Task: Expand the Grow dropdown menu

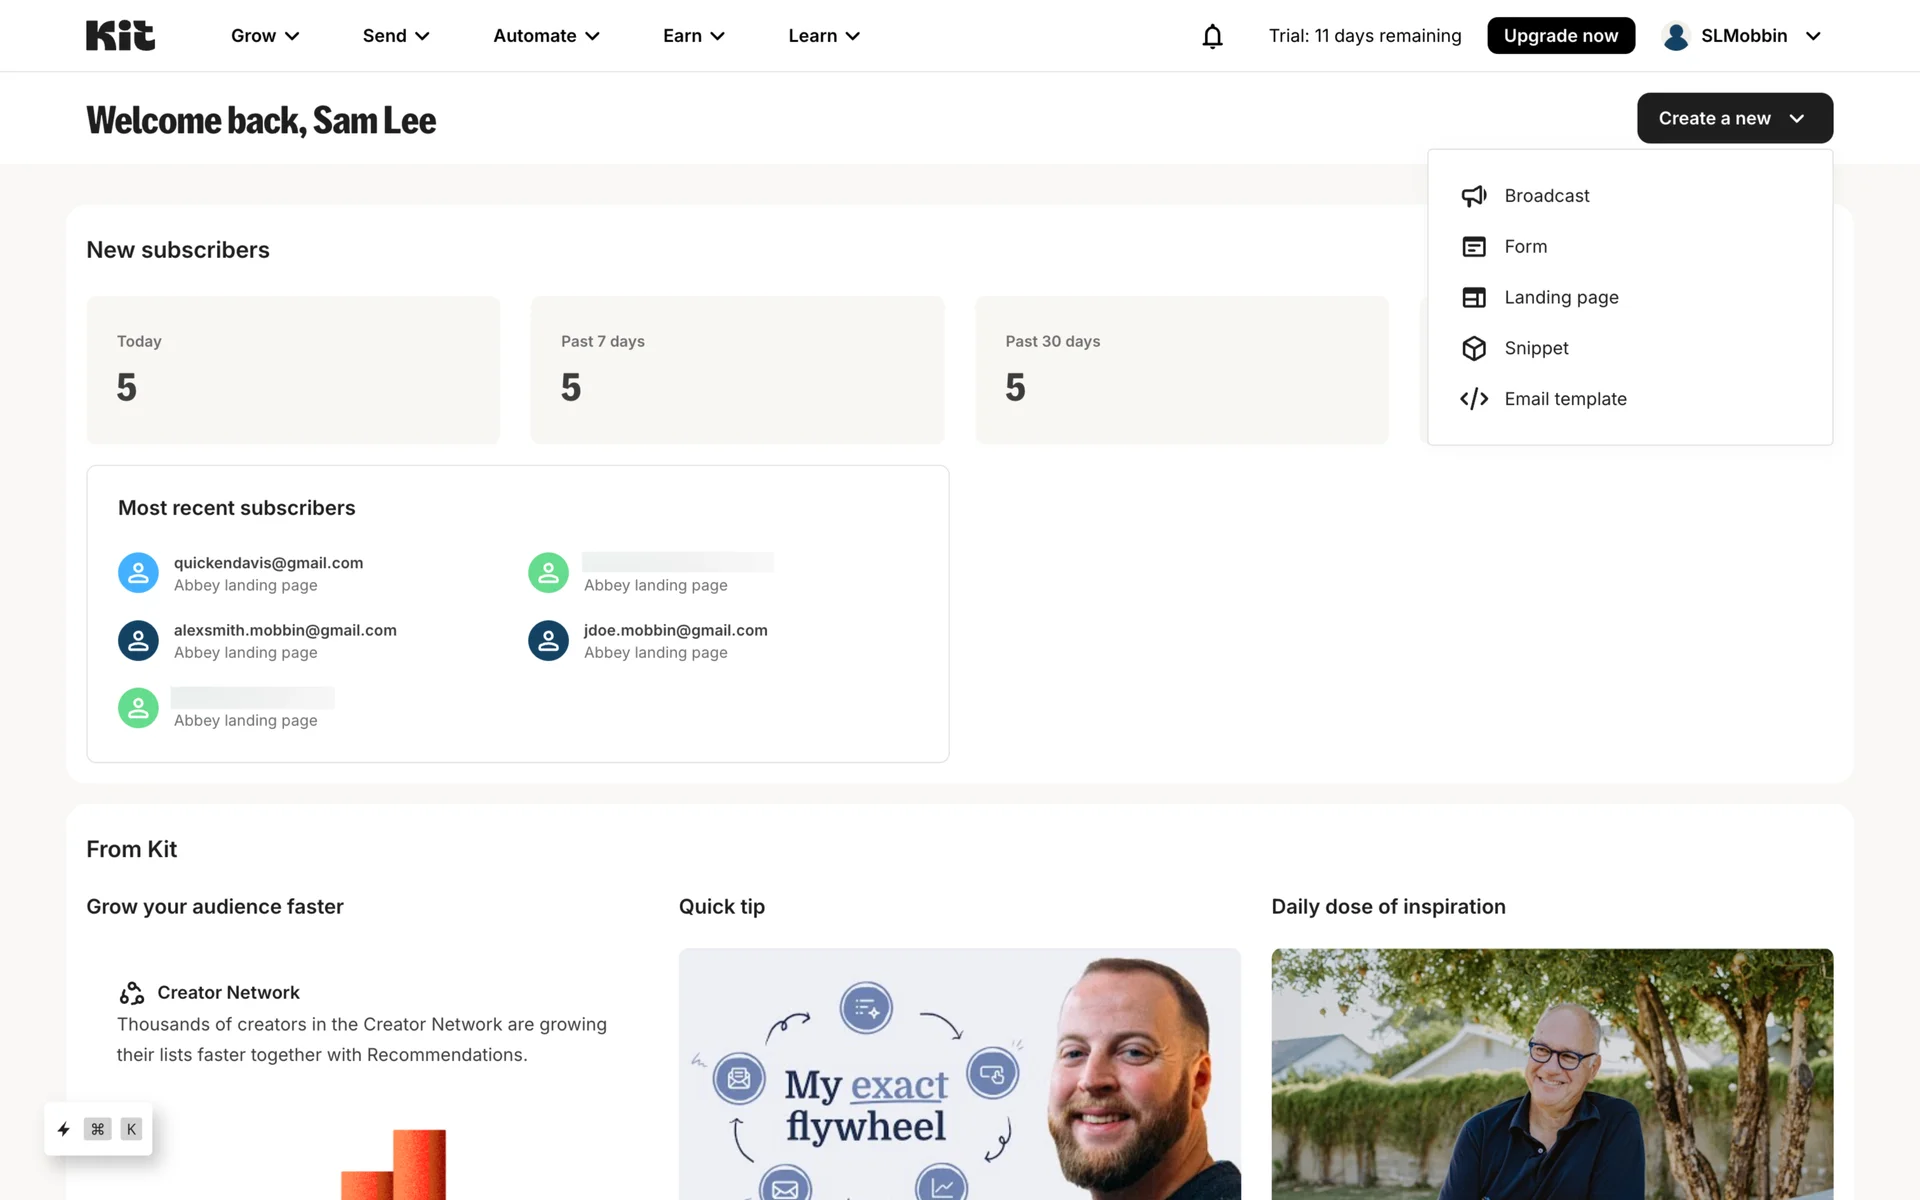Action: (x=265, y=36)
